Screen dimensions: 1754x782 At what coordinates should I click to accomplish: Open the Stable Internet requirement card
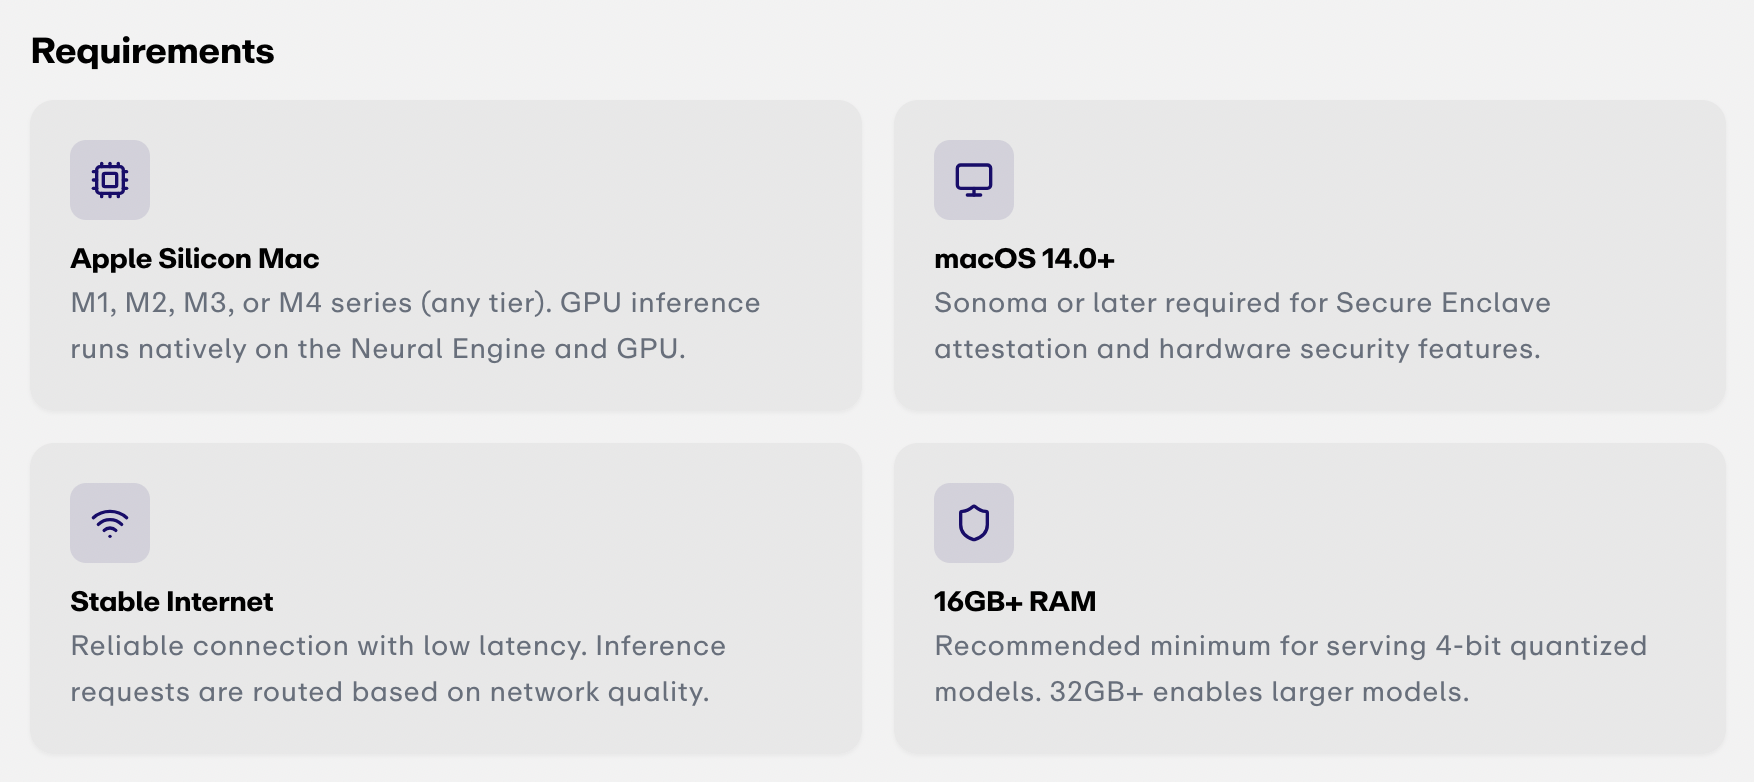pyautogui.click(x=446, y=598)
